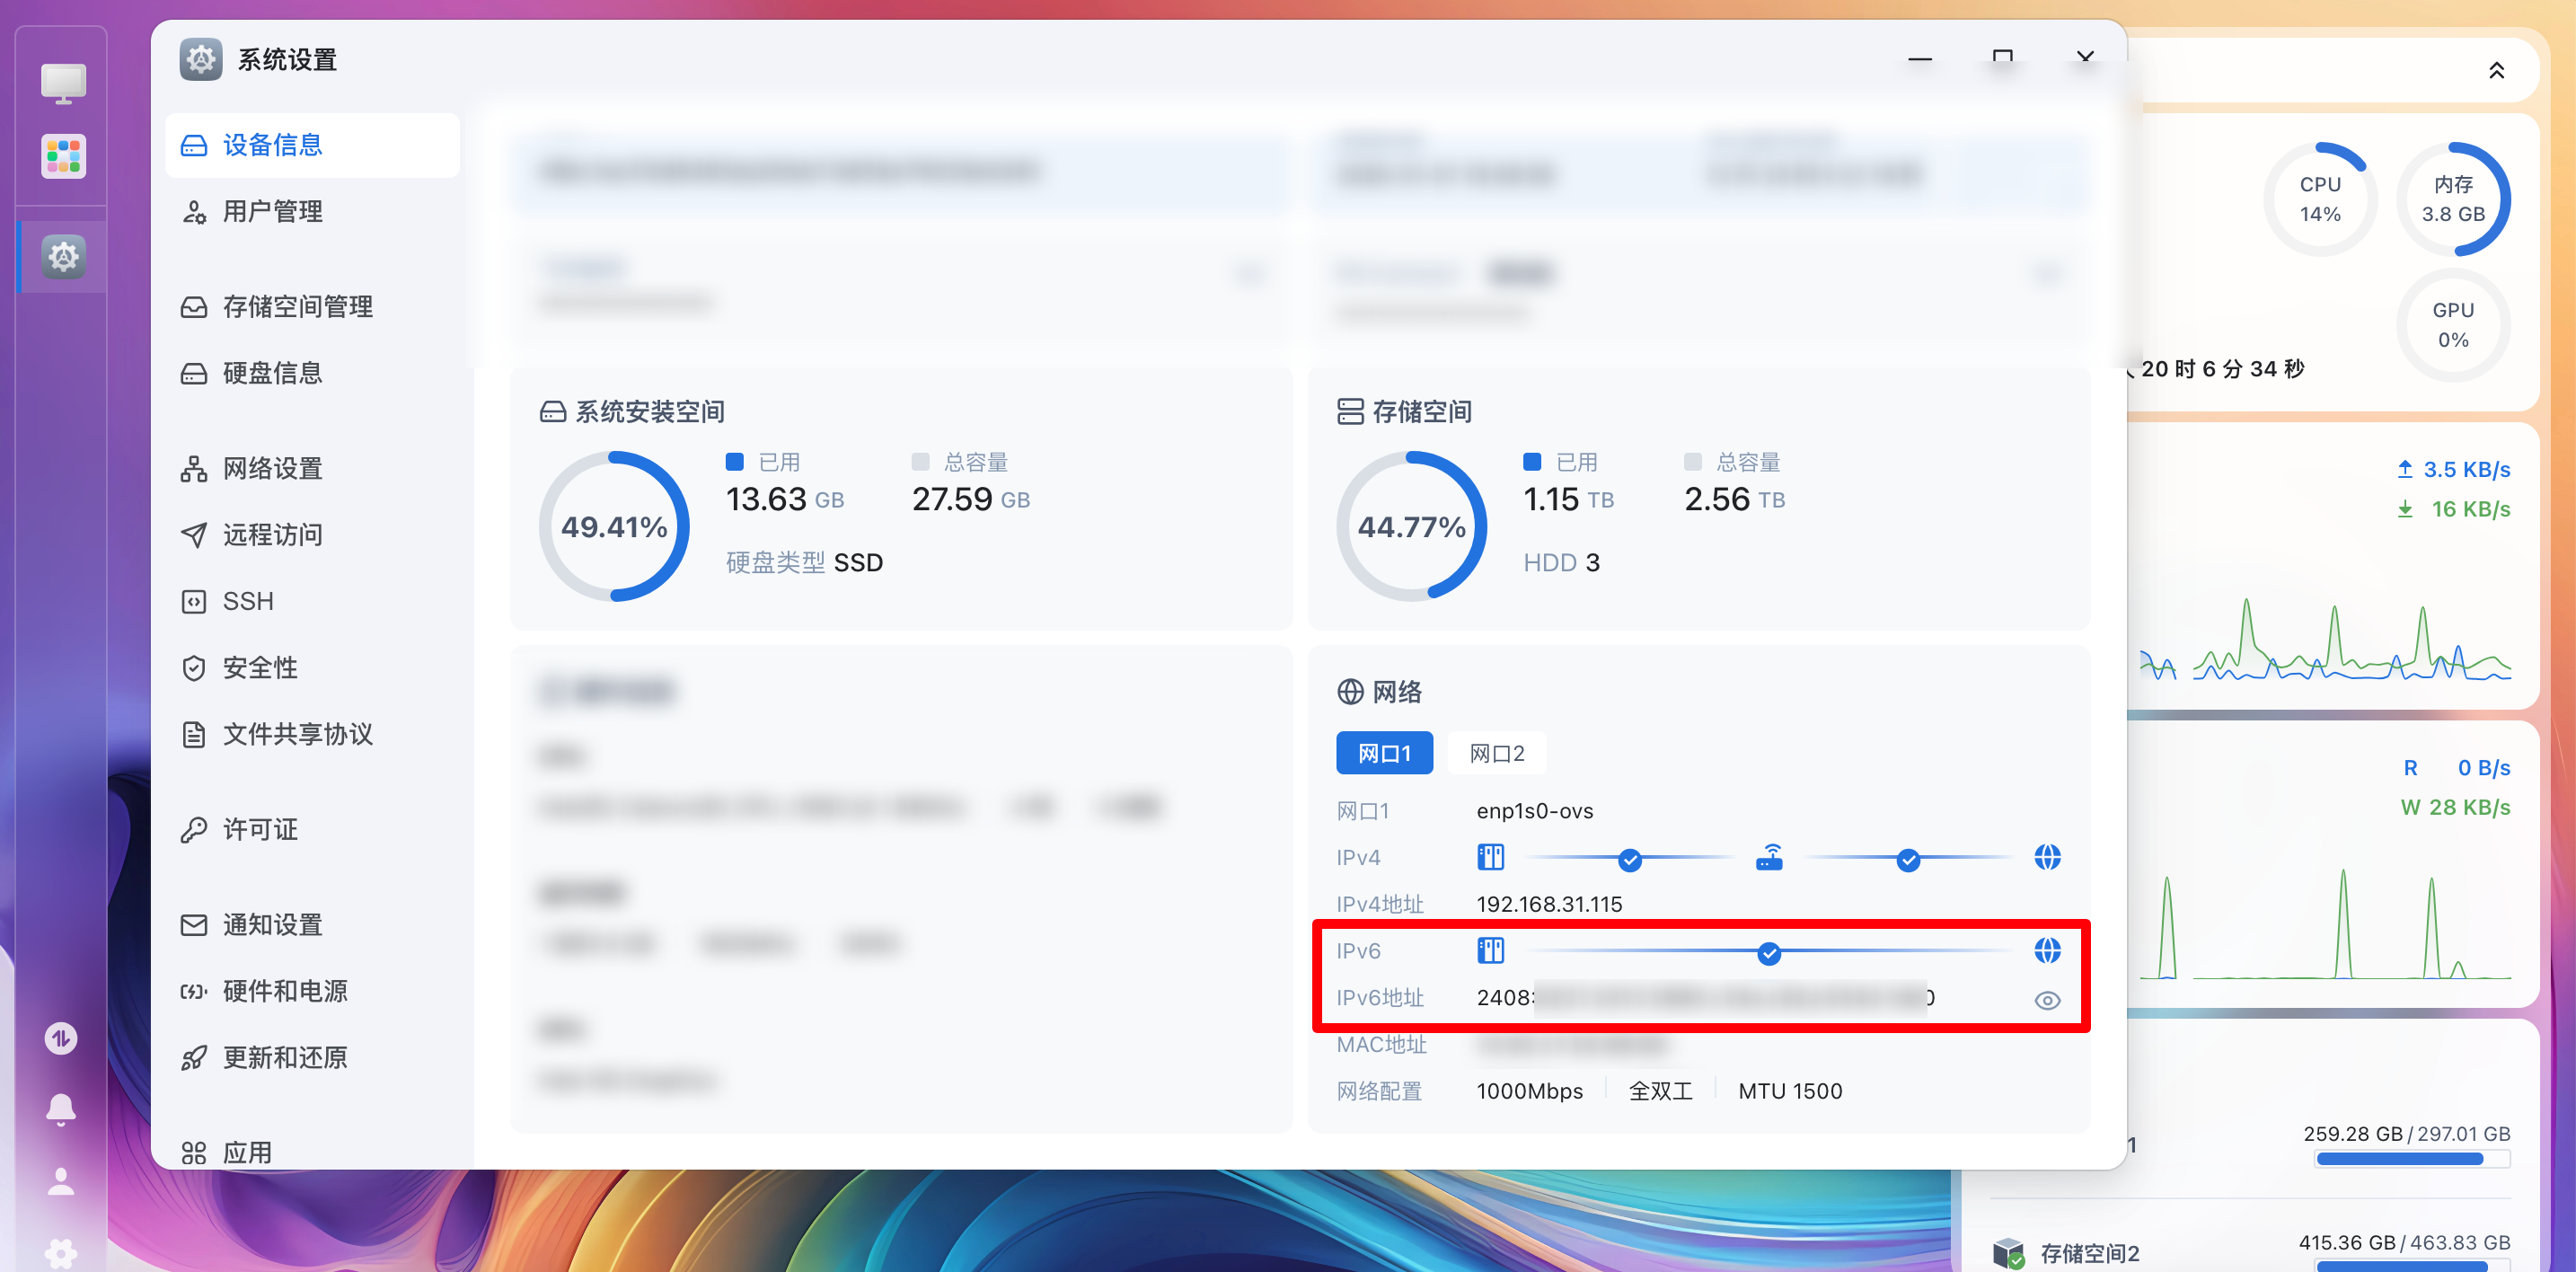The height and width of the screenshot is (1272, 2576).
Task: Click the transfer tasks icon in the dock
Action: pos(61,1038)
